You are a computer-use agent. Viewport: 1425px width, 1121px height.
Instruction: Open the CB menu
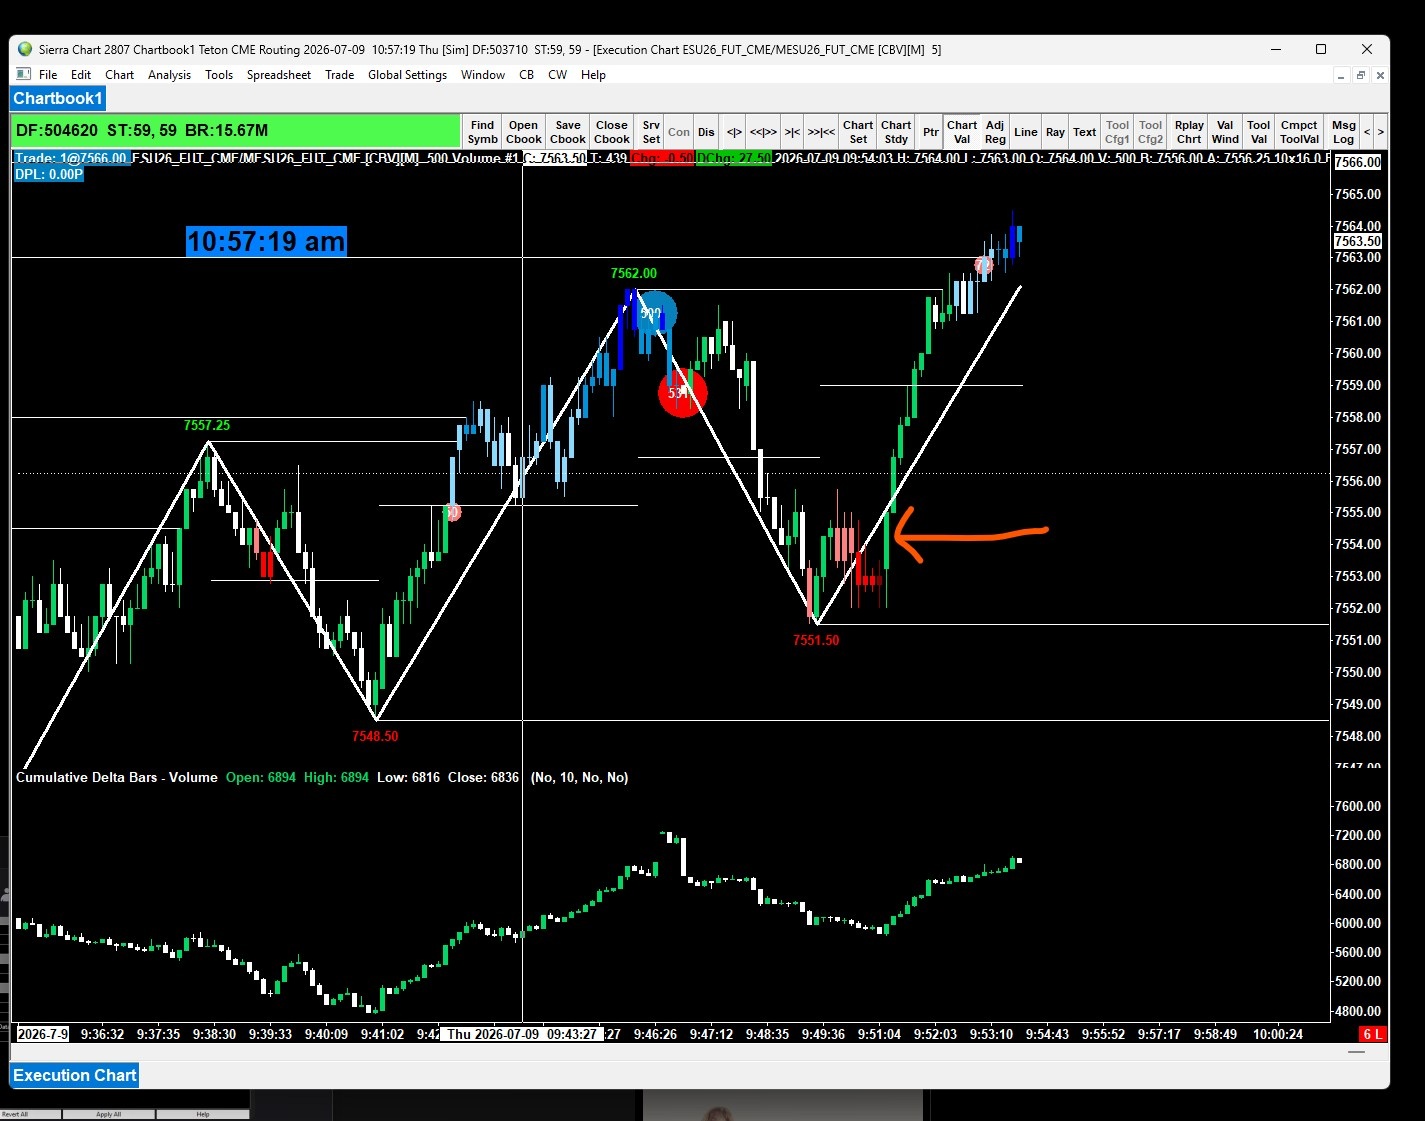click(x=526, y=75)
